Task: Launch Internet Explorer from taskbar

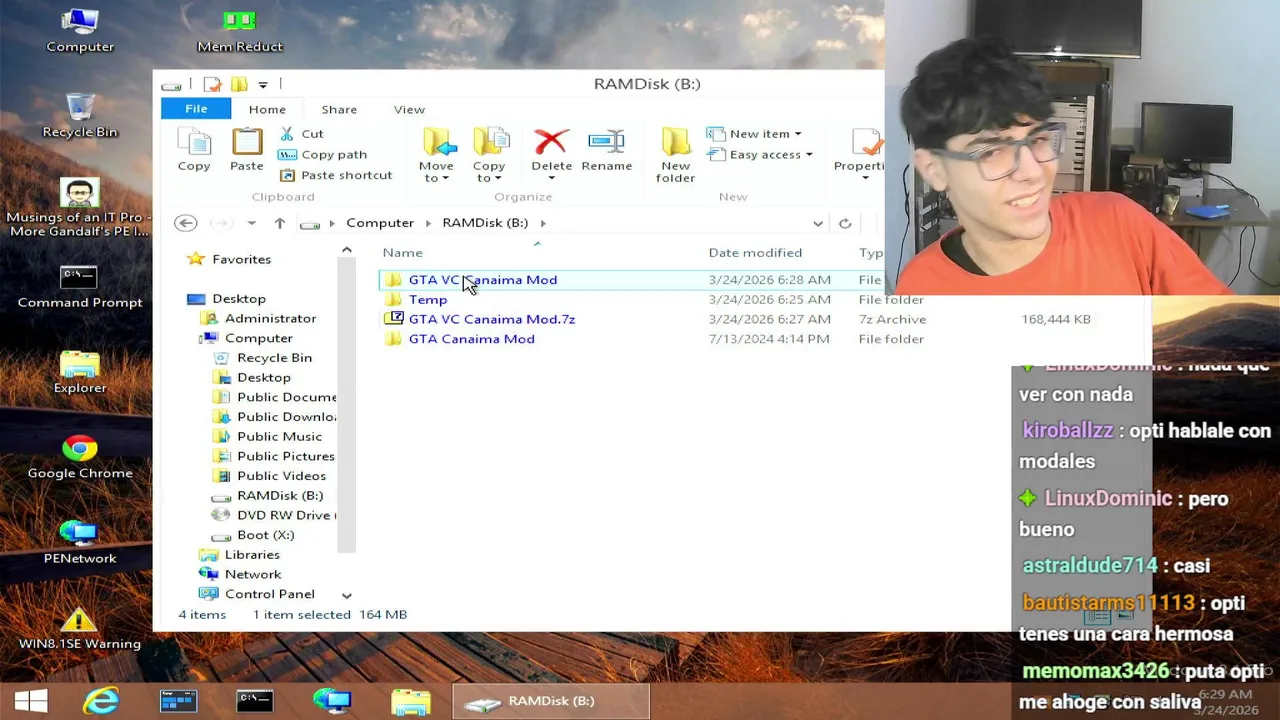Action: 101,701
